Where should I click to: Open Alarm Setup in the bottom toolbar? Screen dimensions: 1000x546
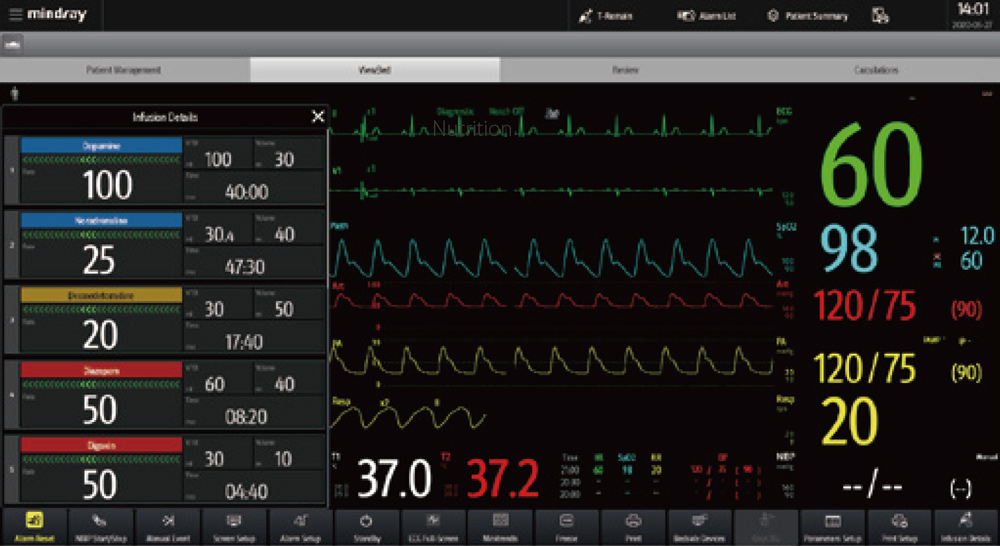coord(300,525)
